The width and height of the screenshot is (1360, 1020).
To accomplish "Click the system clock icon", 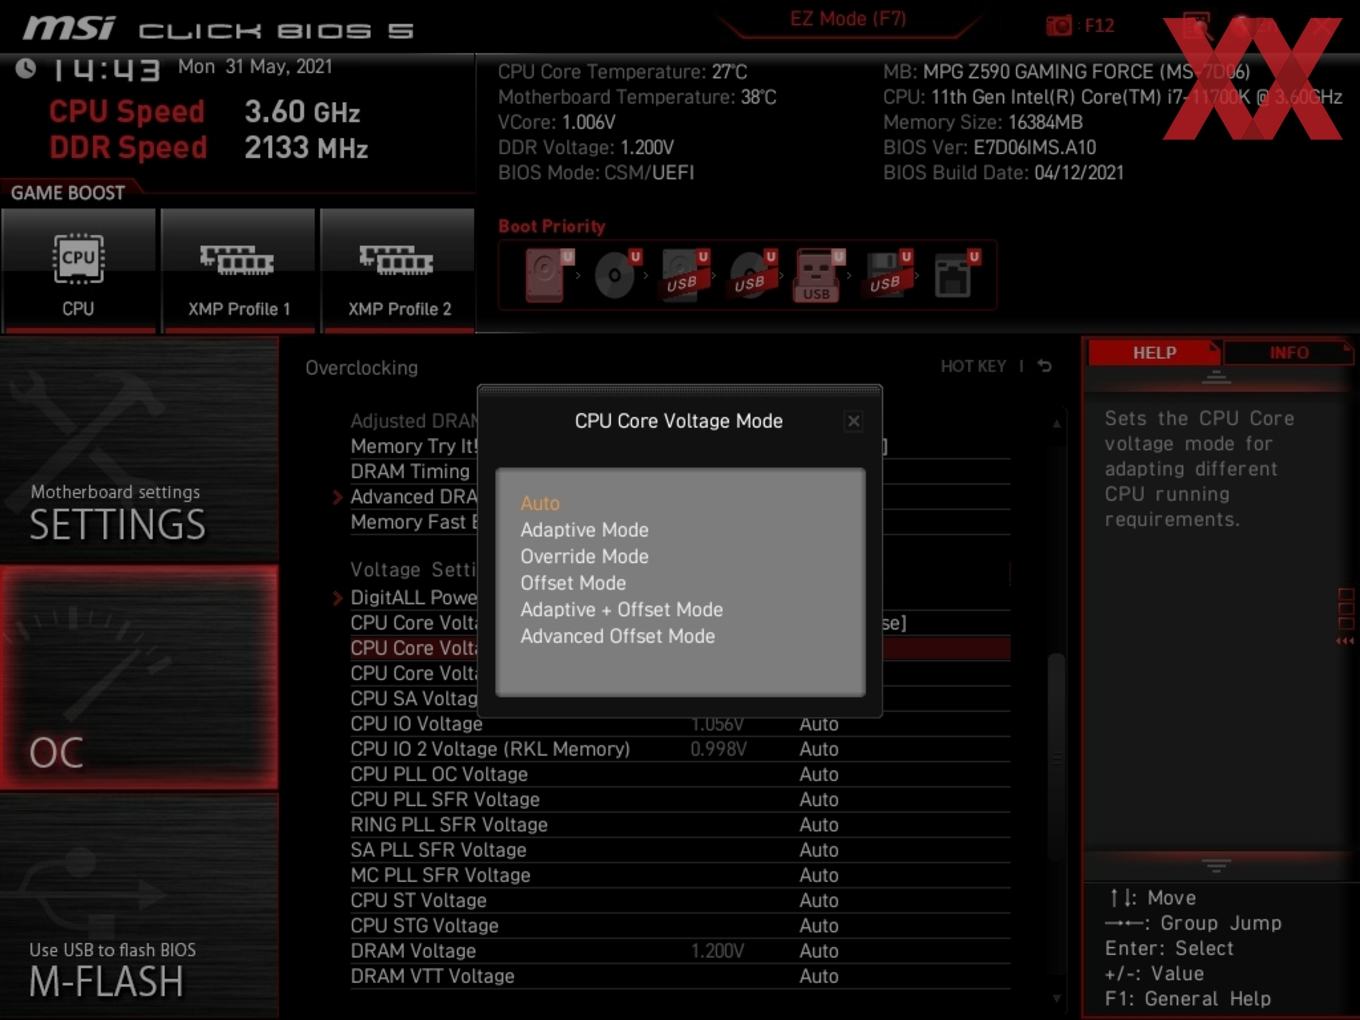I will point(26,68).
